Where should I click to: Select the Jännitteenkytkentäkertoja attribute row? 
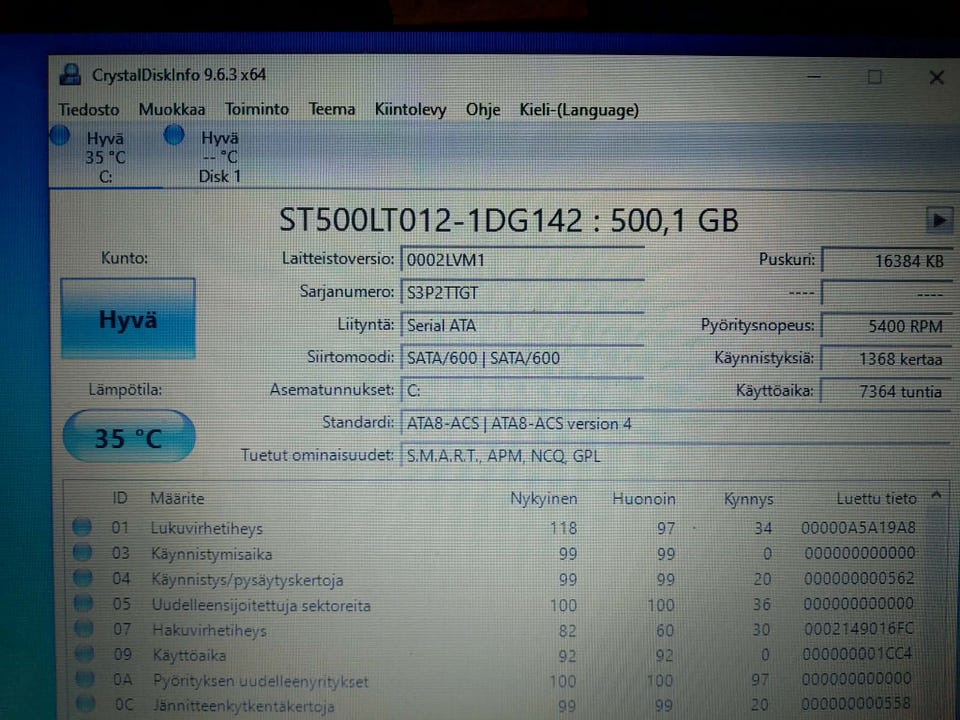pyautogui.click(x=495, y=705)
